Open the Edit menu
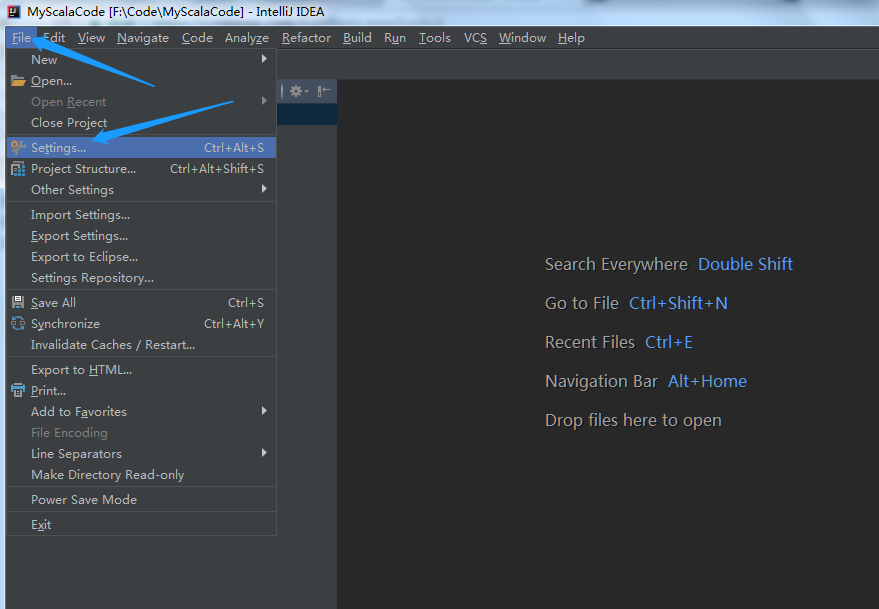The height and width of the screenshot is (609, 879). [x=54, y=38]
